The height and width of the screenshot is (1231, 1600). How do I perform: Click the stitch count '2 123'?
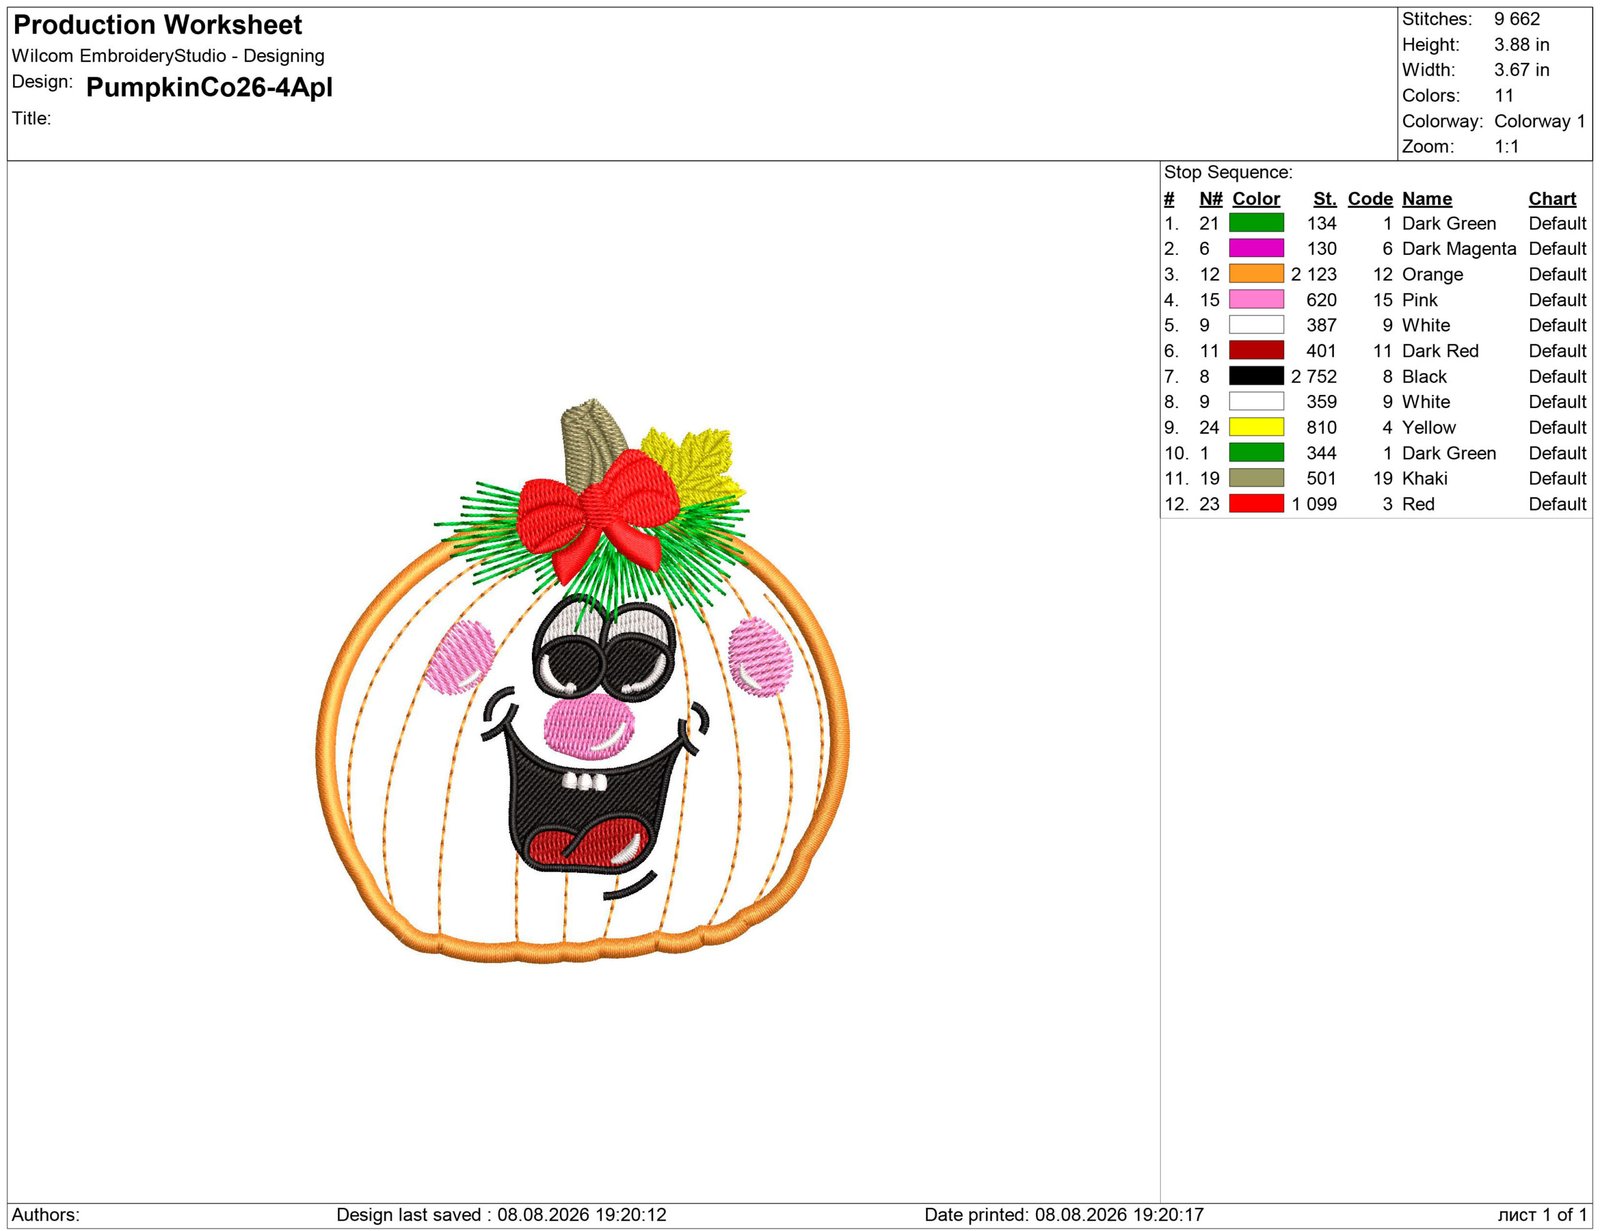point(1314,274)
